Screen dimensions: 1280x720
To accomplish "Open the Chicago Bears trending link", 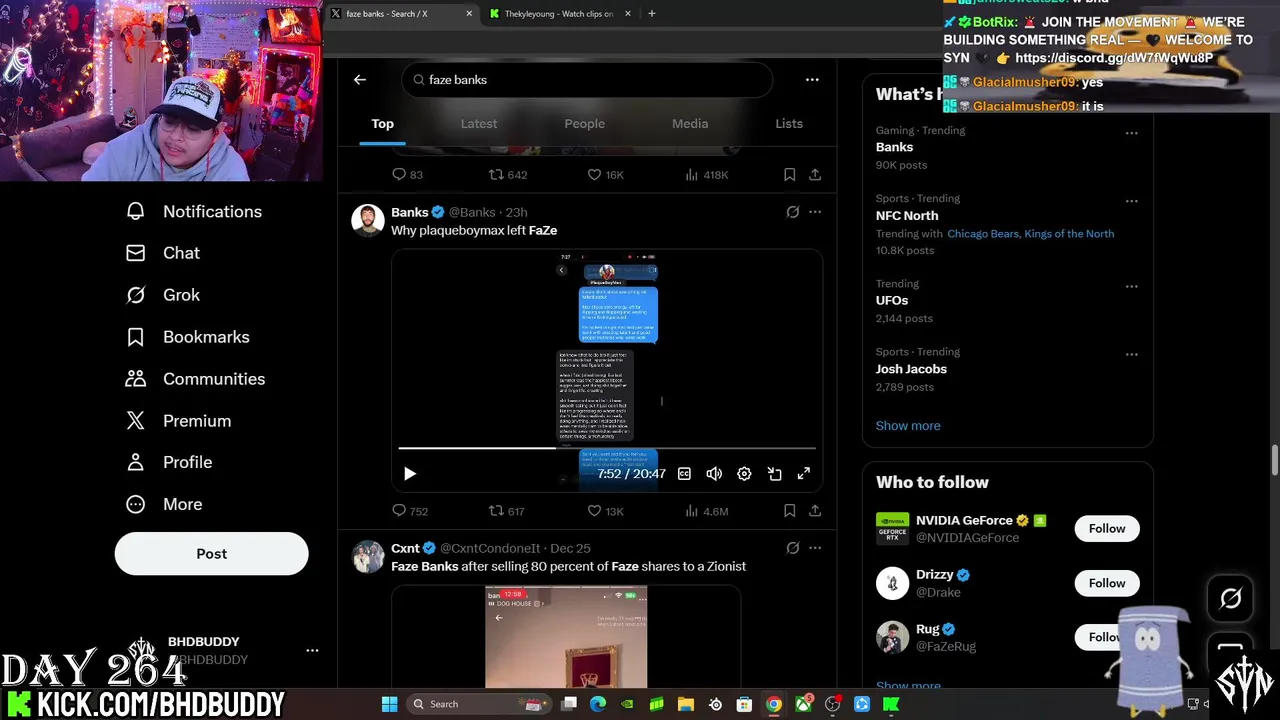I will (983, 234).
